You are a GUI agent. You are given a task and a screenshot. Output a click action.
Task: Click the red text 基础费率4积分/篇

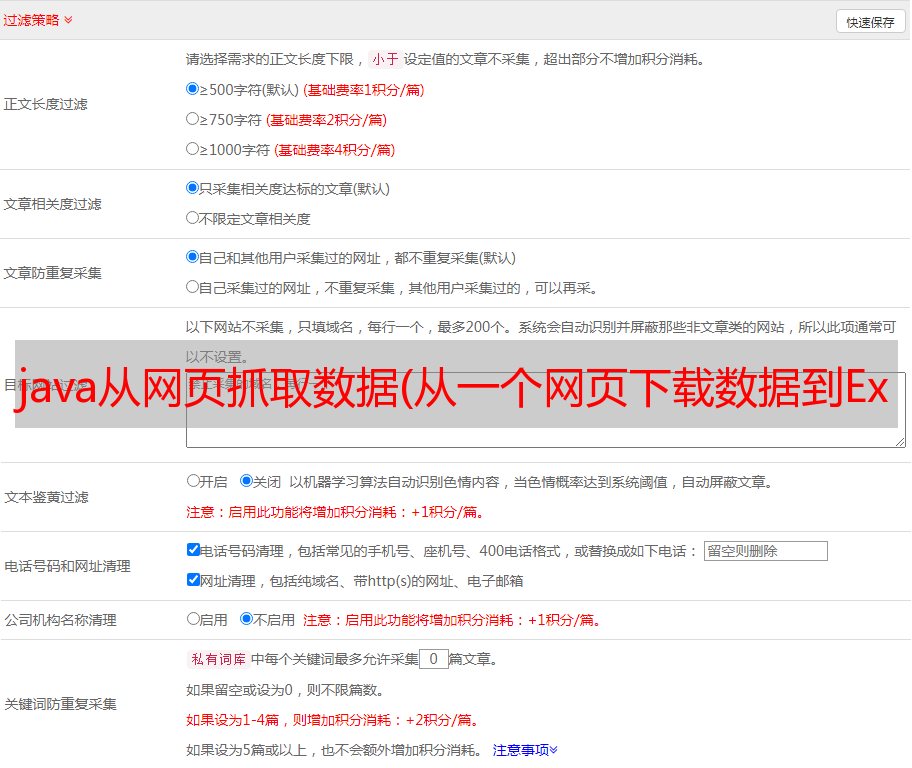pos(334,150)
